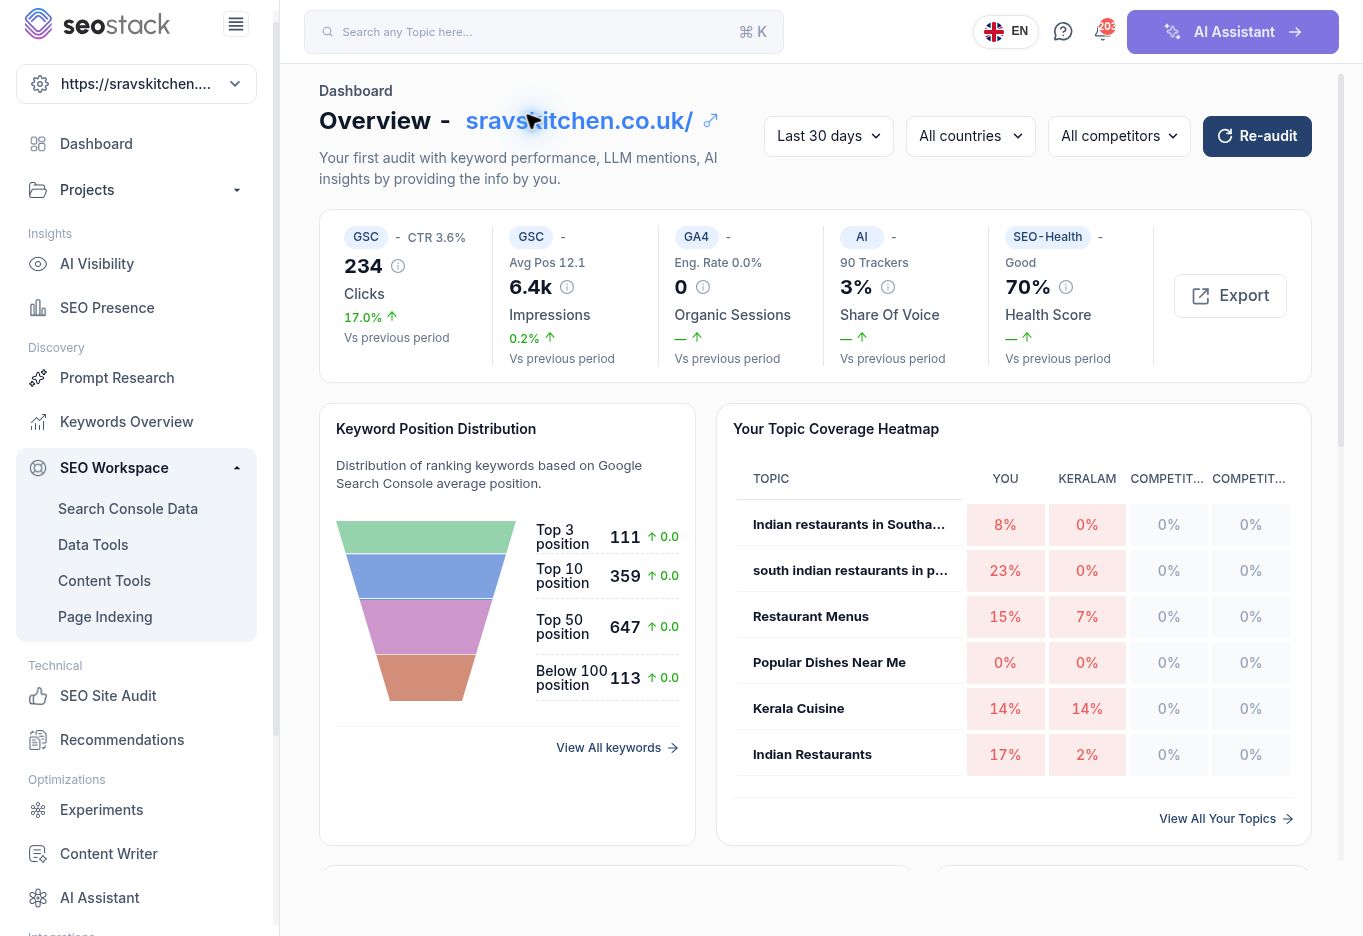Viewport: 1363px width, 936px height.
Task: Click the purple AI Assistant button
Action: (x=1233, y=32)
